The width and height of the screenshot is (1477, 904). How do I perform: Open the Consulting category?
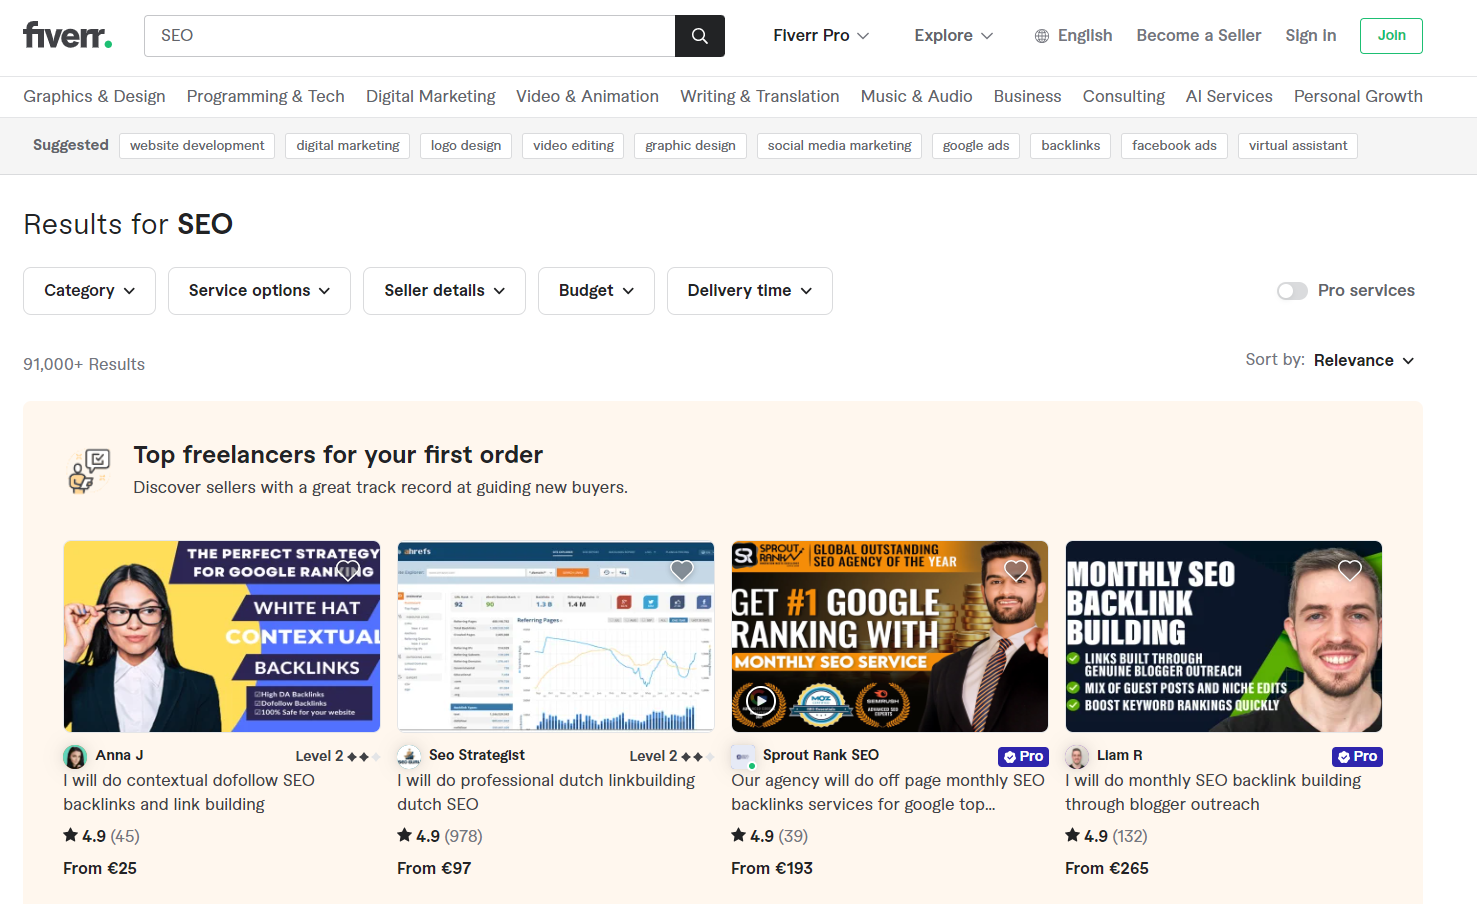click(1123, 96)
